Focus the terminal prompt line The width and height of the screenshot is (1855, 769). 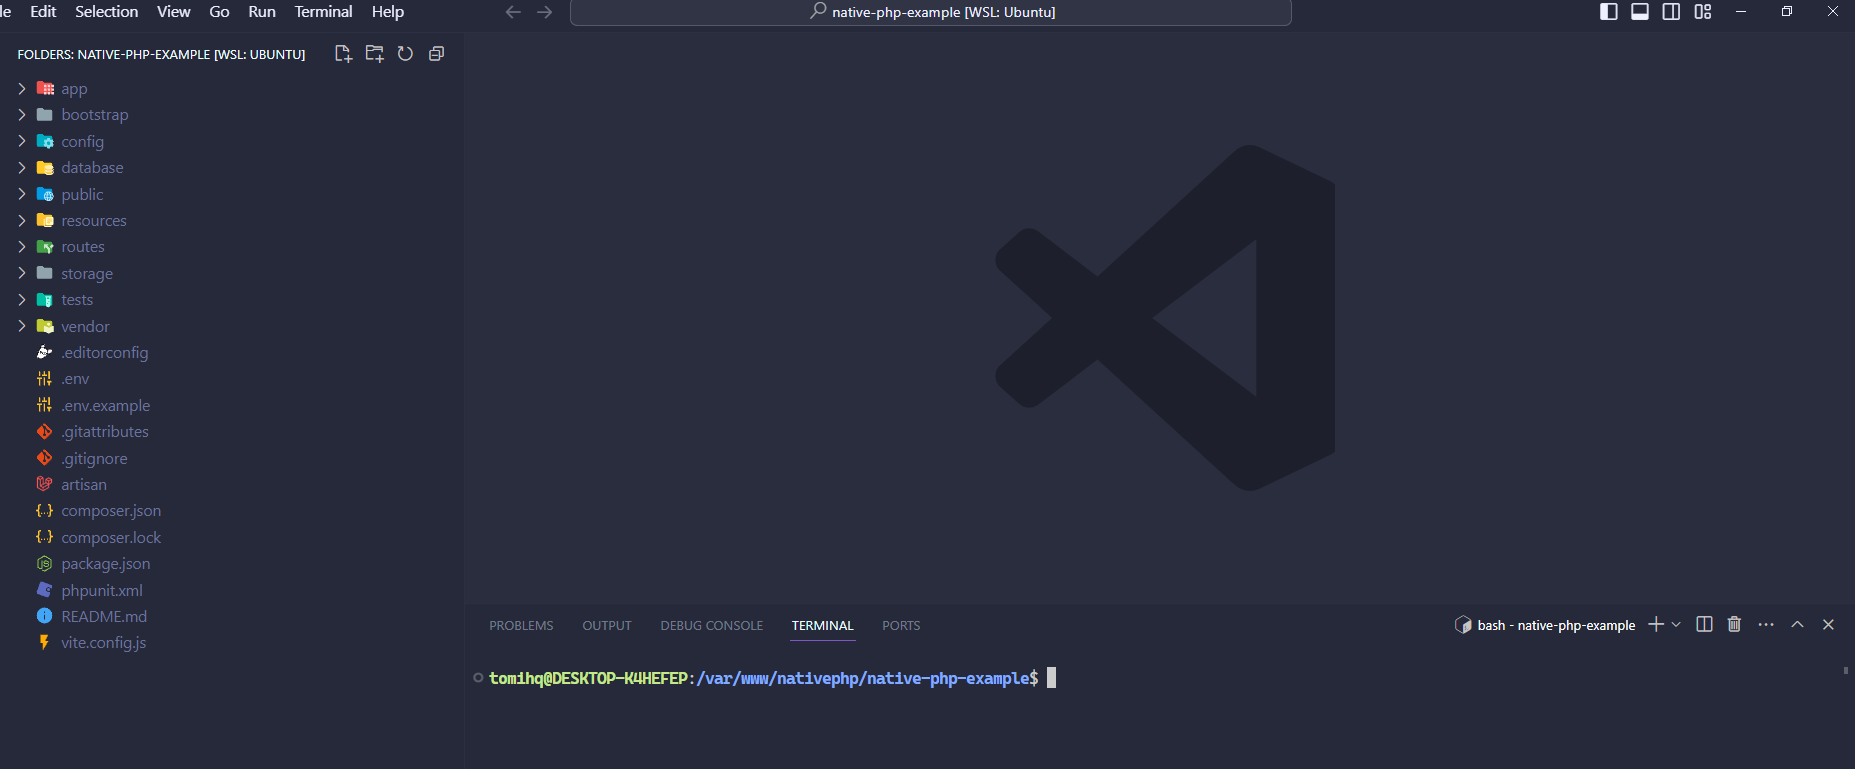[764, 678]
